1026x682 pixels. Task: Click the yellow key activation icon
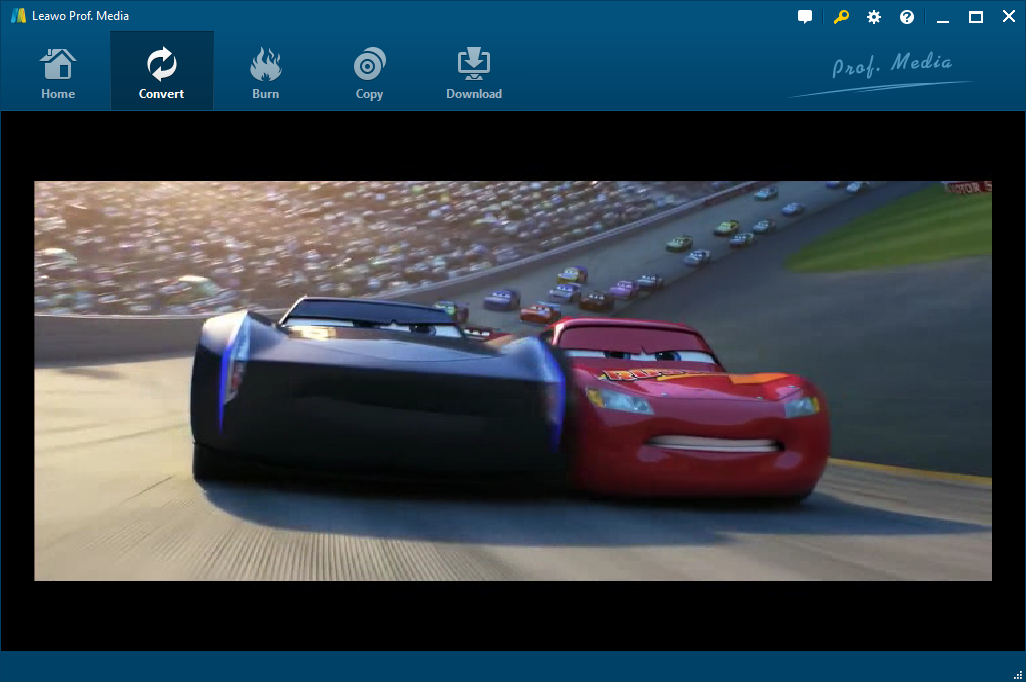(x=841, y=17)
